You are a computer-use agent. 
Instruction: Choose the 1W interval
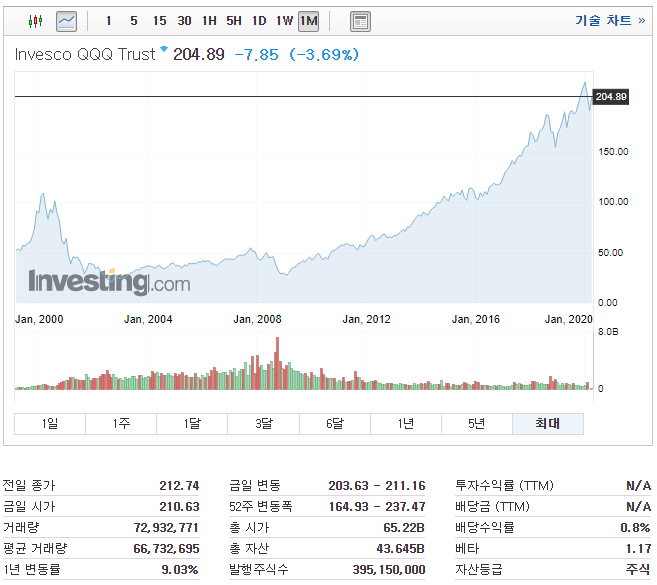click(x=284, y=21)
